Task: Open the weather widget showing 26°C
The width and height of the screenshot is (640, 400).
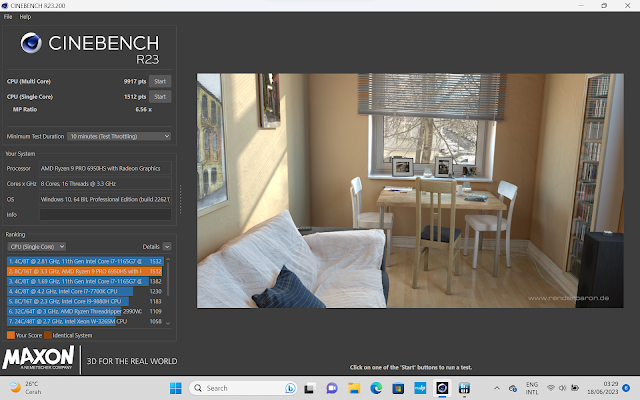Action: [x=25, y=388]
